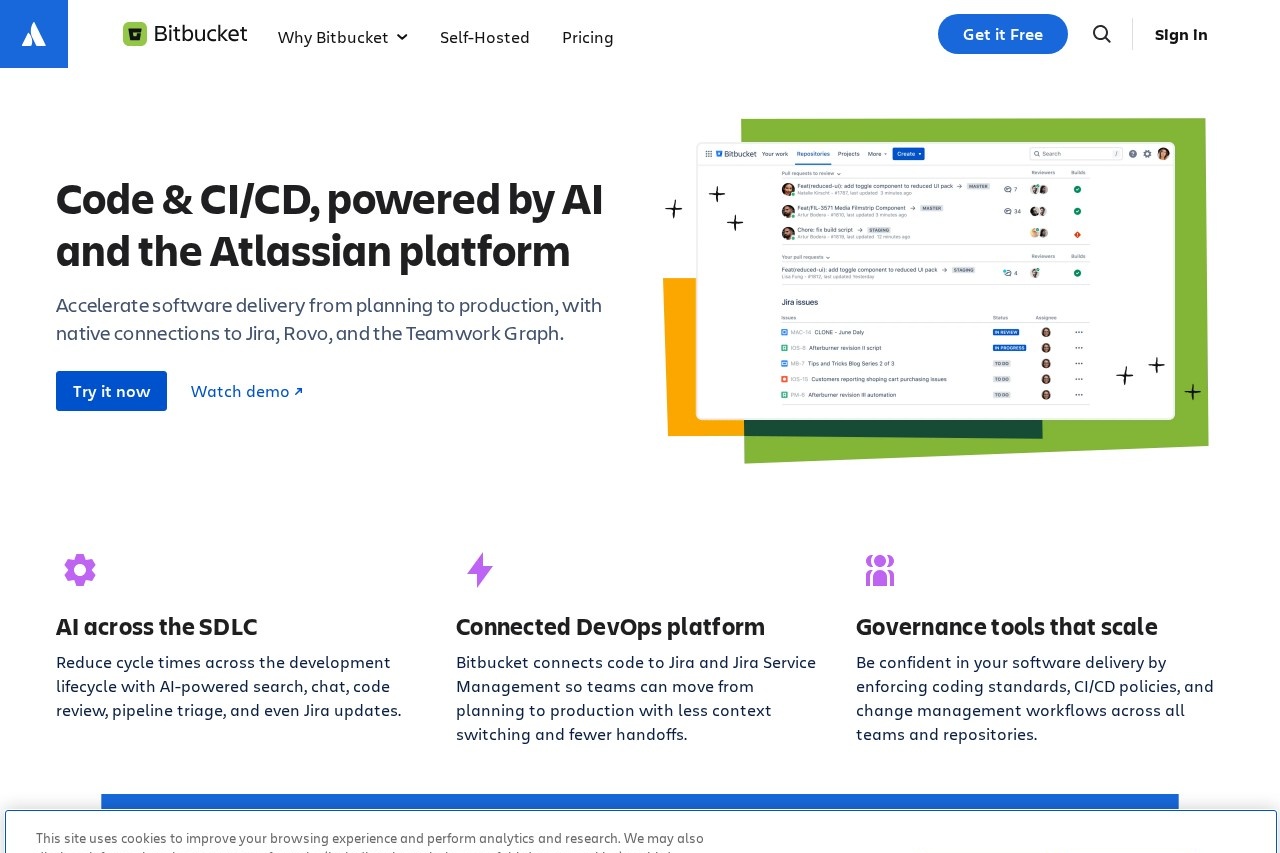1280x853 pixels.
Task: Expand the Why Bitbucket dropdown
Action: 343,37
